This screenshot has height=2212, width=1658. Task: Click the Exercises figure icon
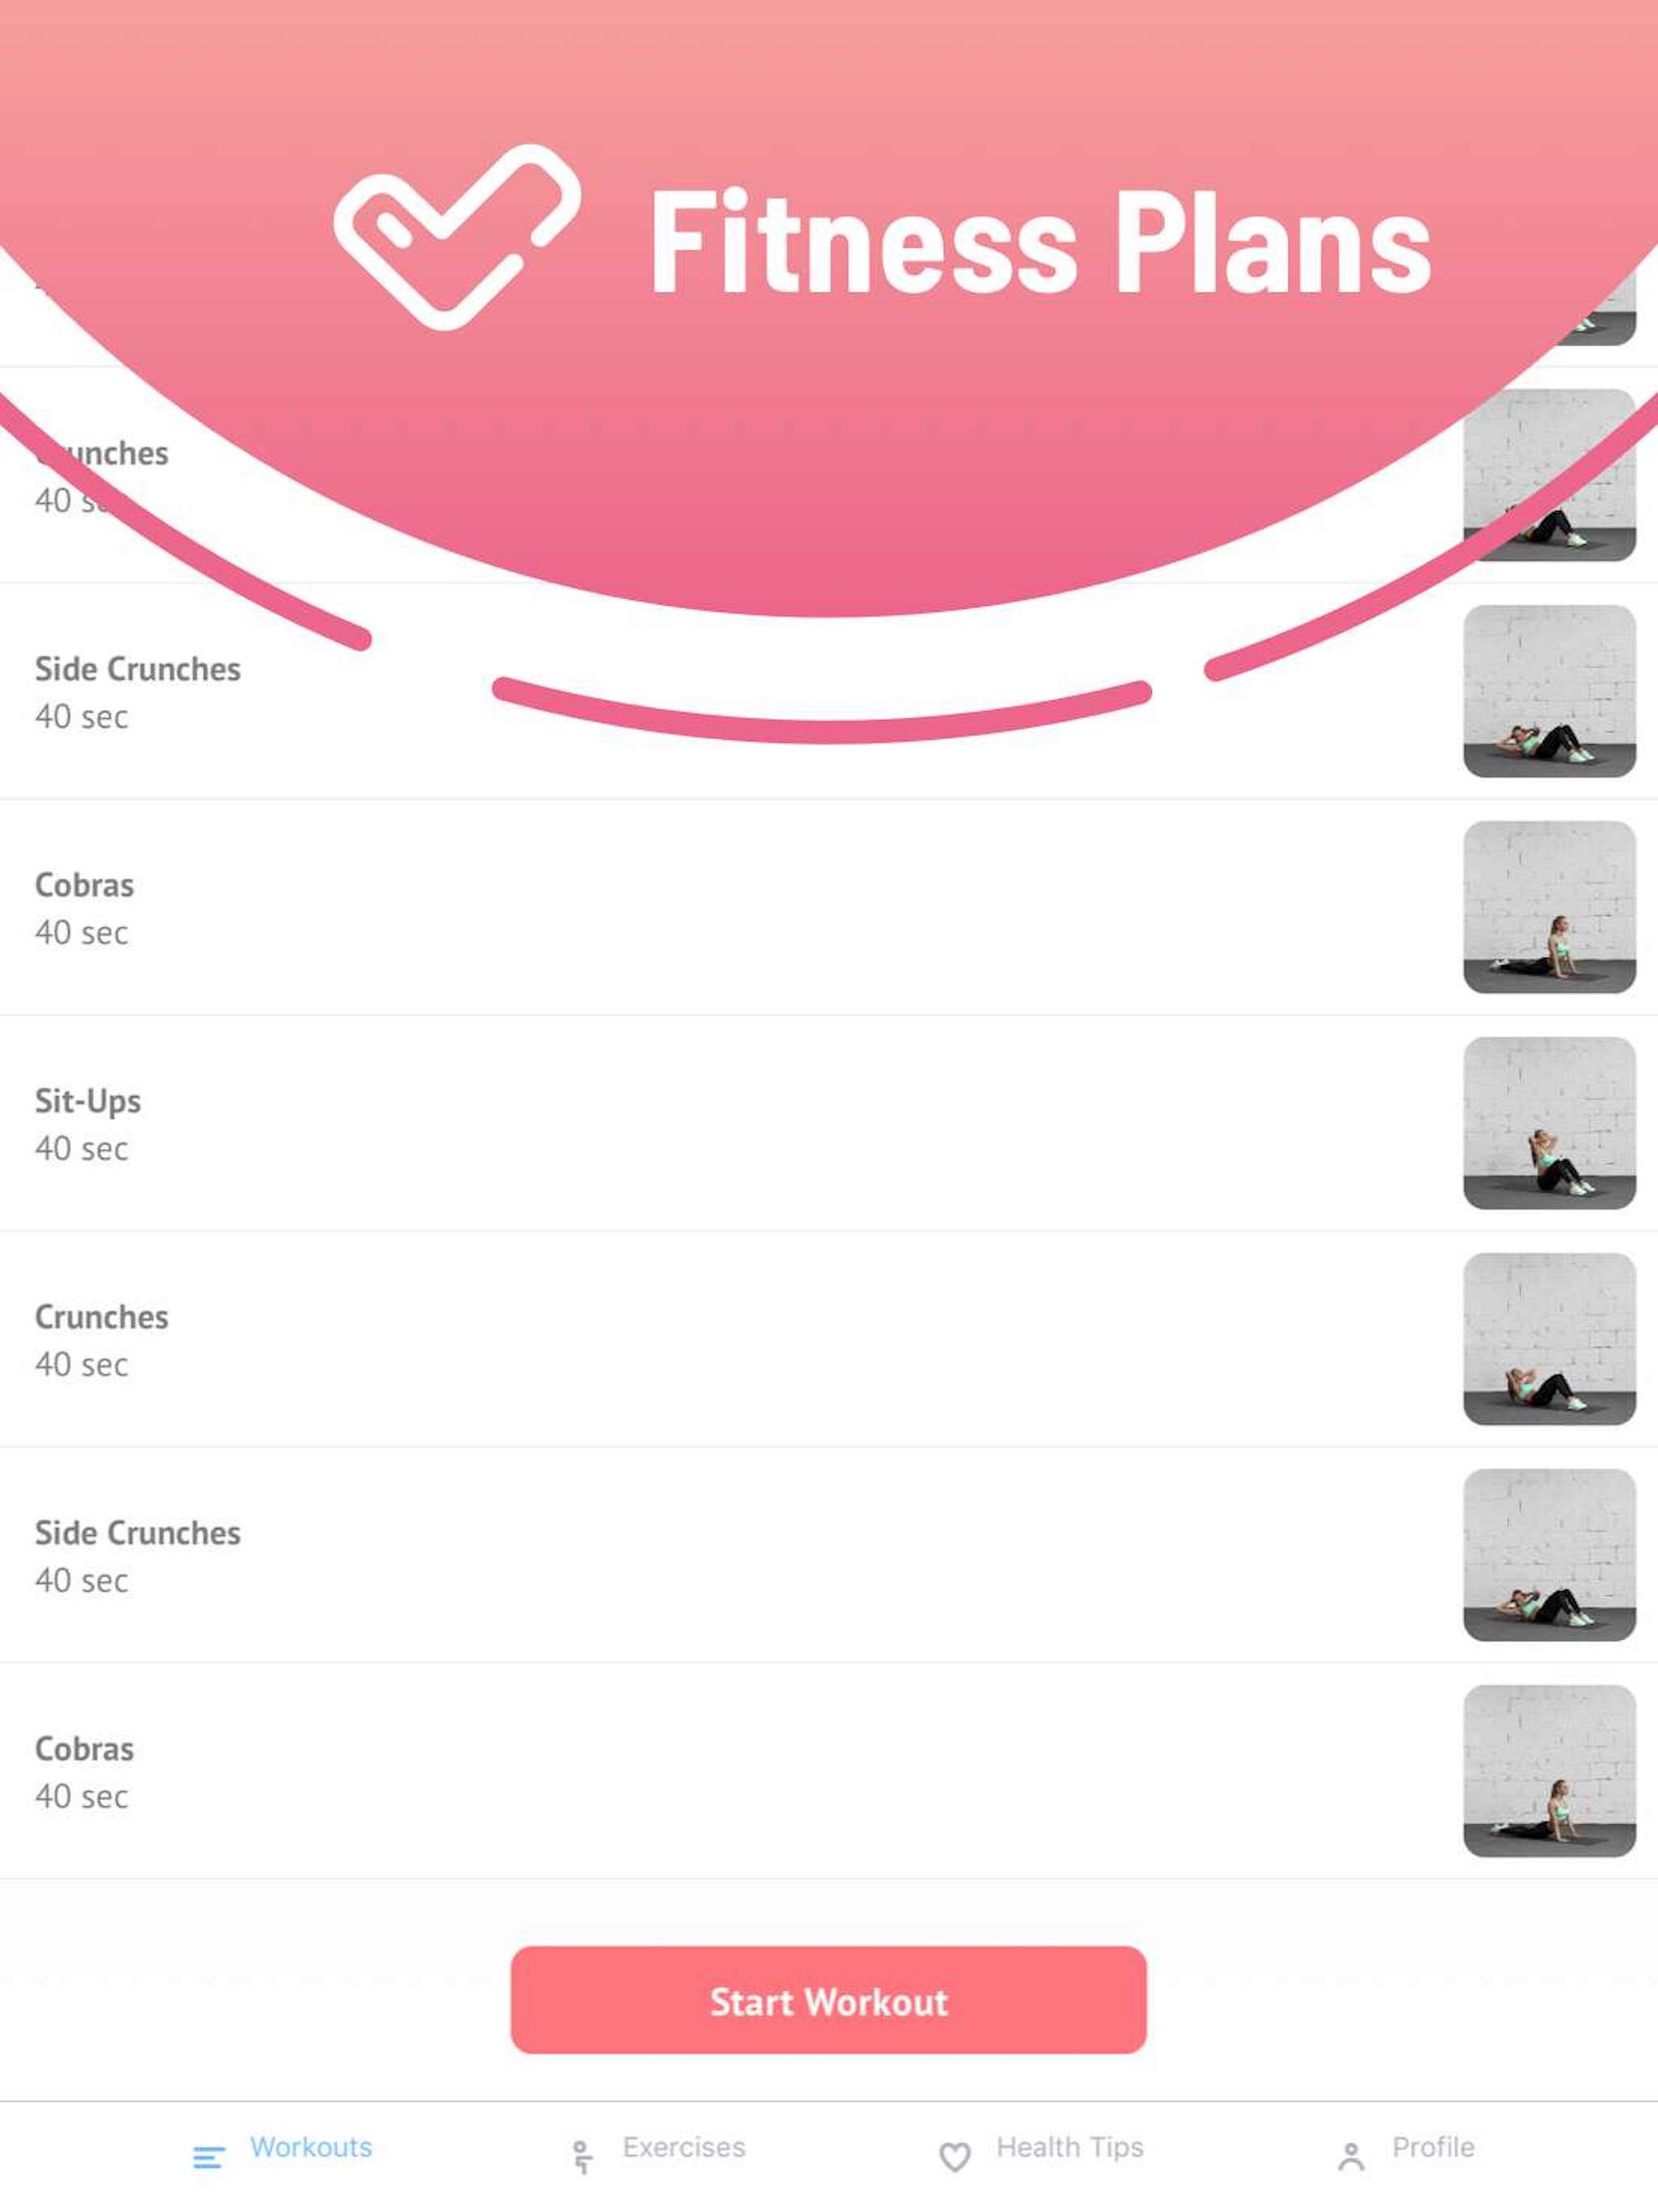(581, 2157)
